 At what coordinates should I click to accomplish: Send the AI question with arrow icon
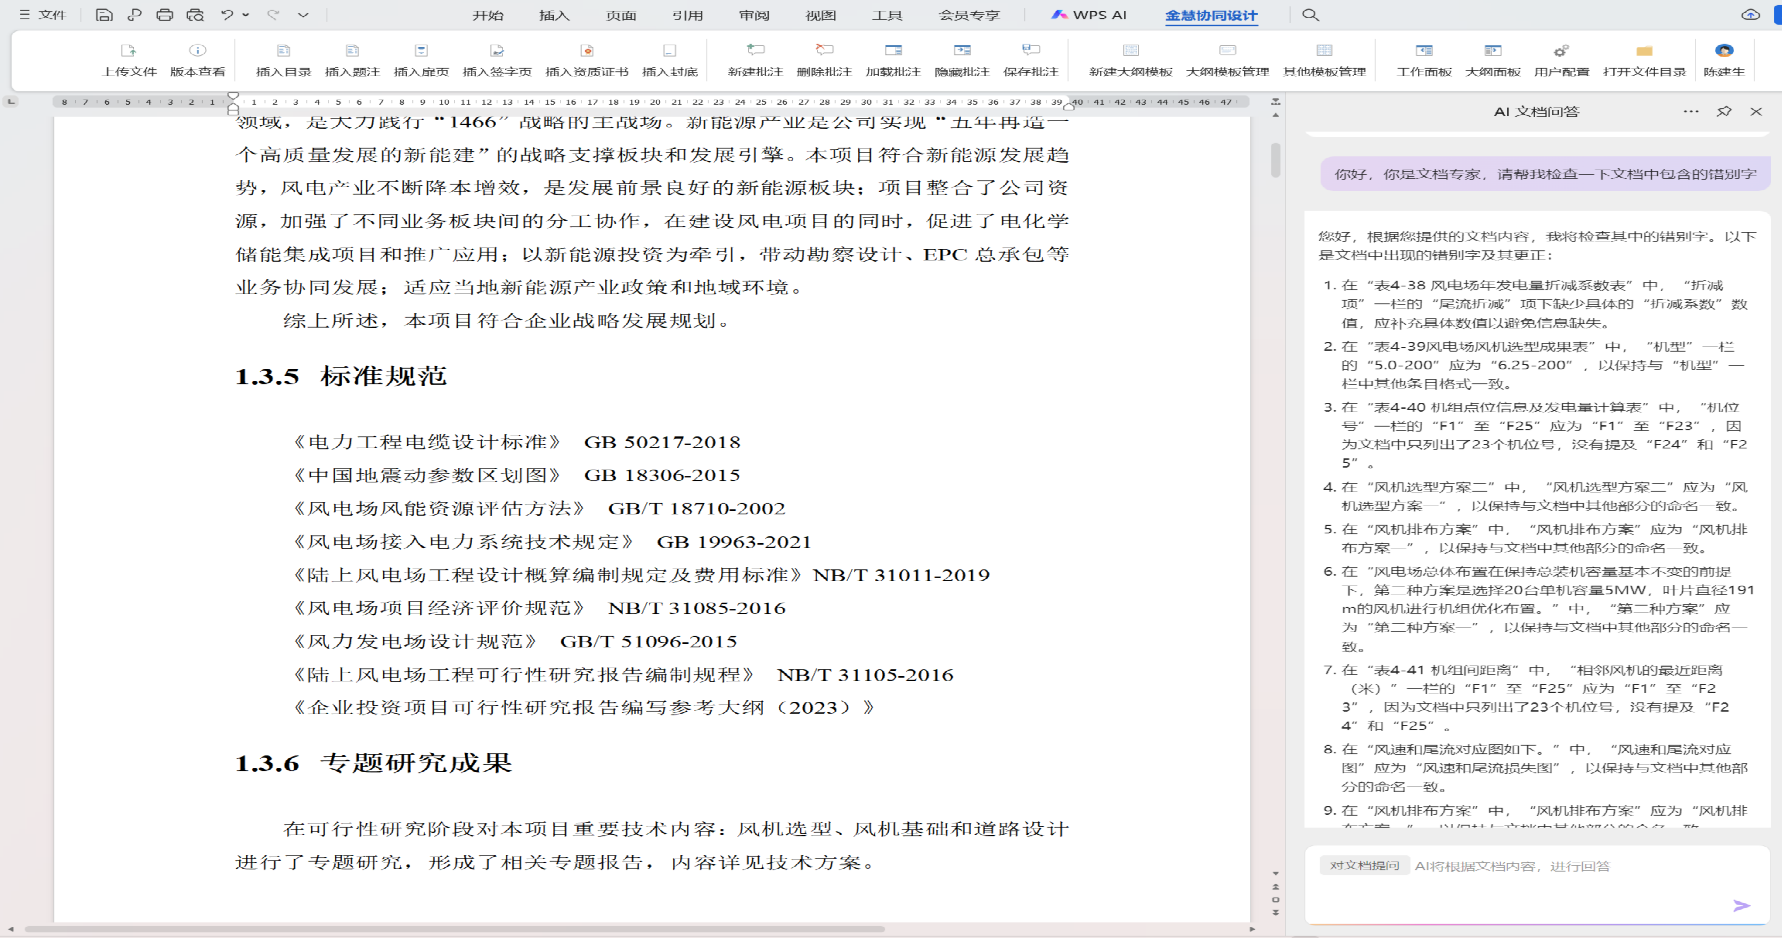pos(1741,905)
